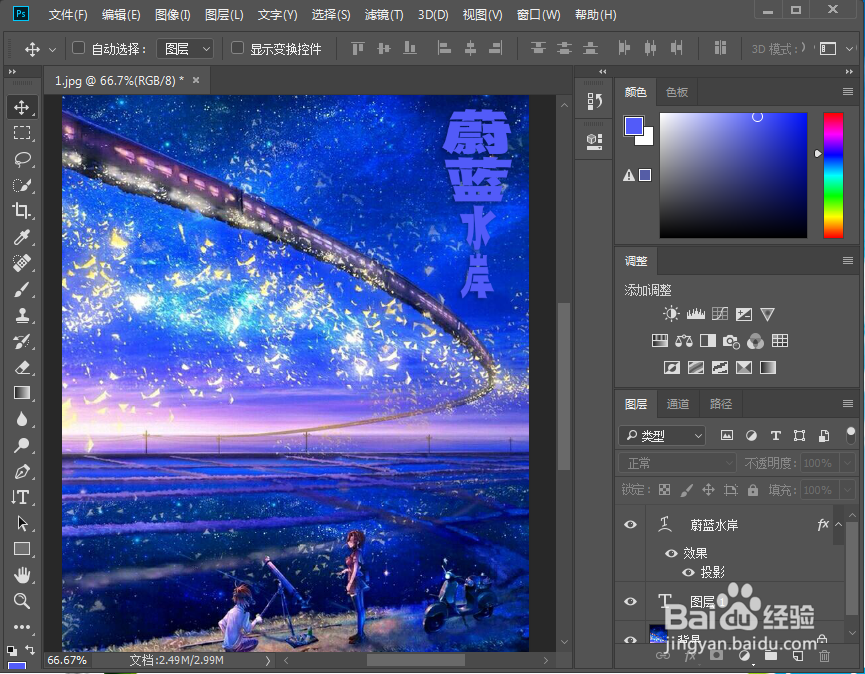Select the Rectangle shape tool
The image size is (865, 674).
(x=22, y=549)
